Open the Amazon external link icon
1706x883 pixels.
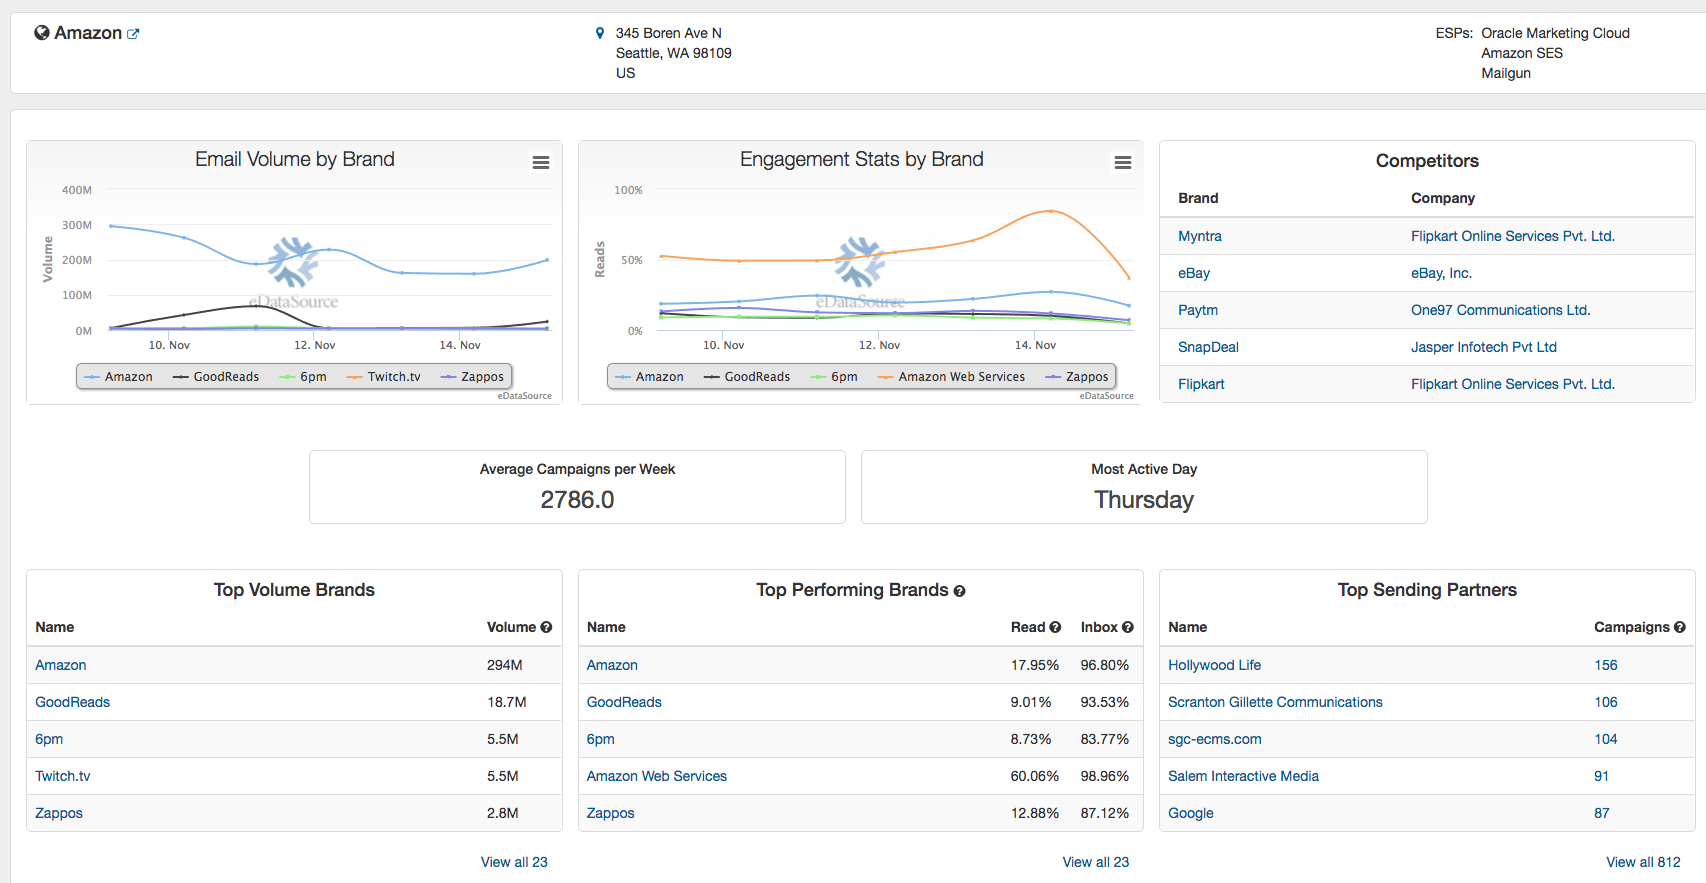[133, 34]
